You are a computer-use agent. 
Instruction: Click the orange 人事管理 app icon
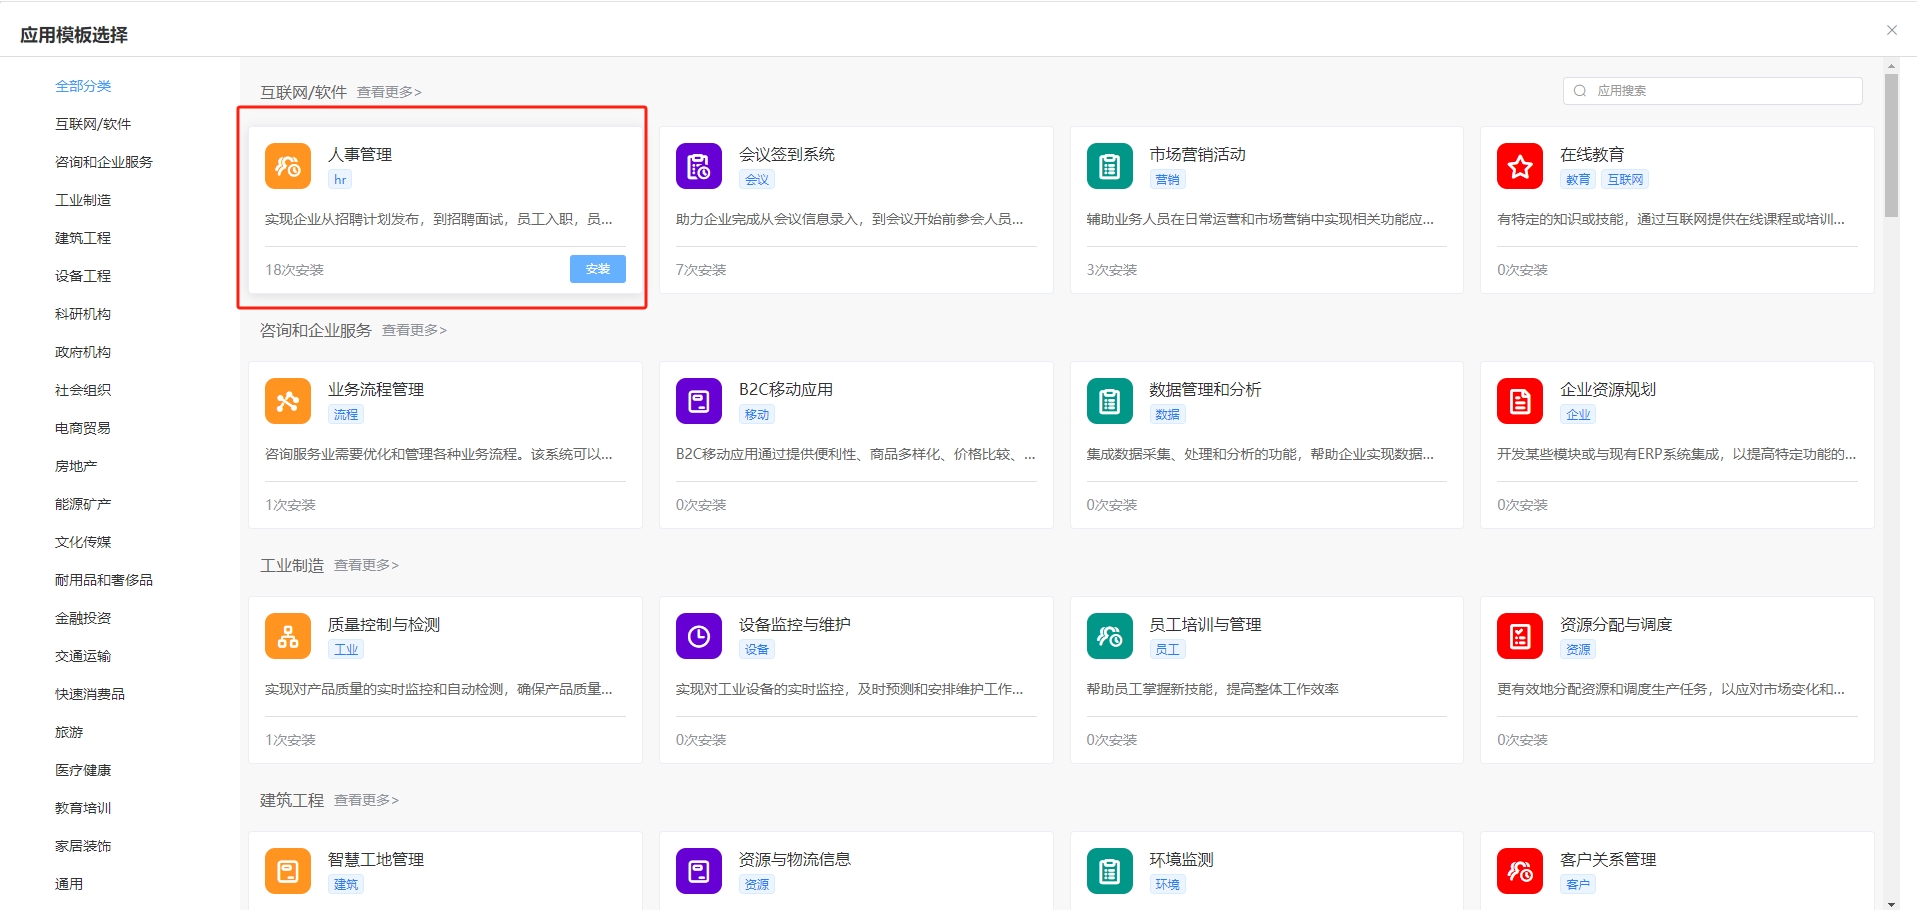287,166
